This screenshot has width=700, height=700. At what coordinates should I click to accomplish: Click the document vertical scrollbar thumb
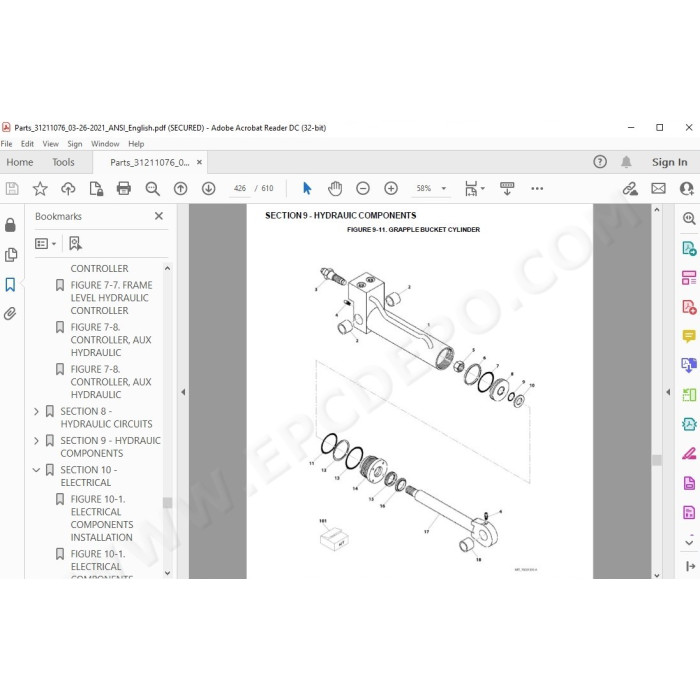coord(657,460)
